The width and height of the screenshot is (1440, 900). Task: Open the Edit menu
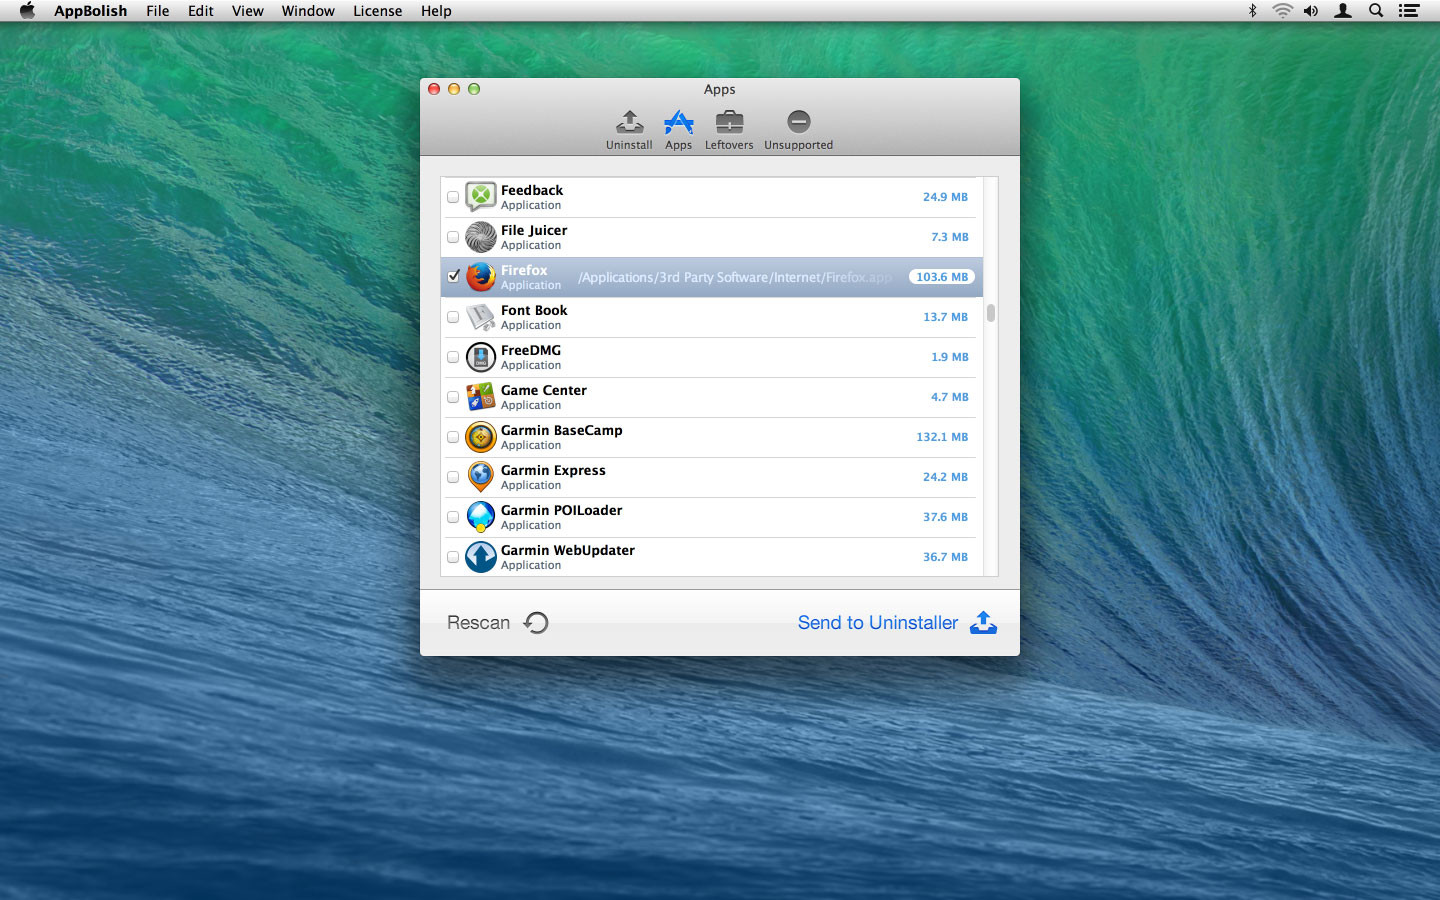200,11
